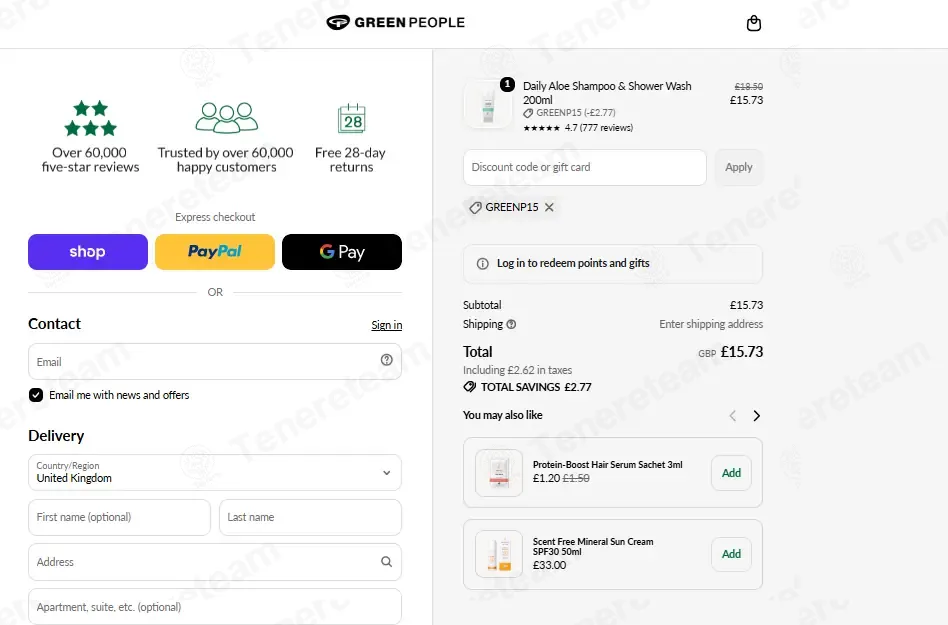Open the Daily Aloe Shampoo product thumbnail
Image resolution: width=948 pixels, height=625 pixels.
(x=488, y=105)
